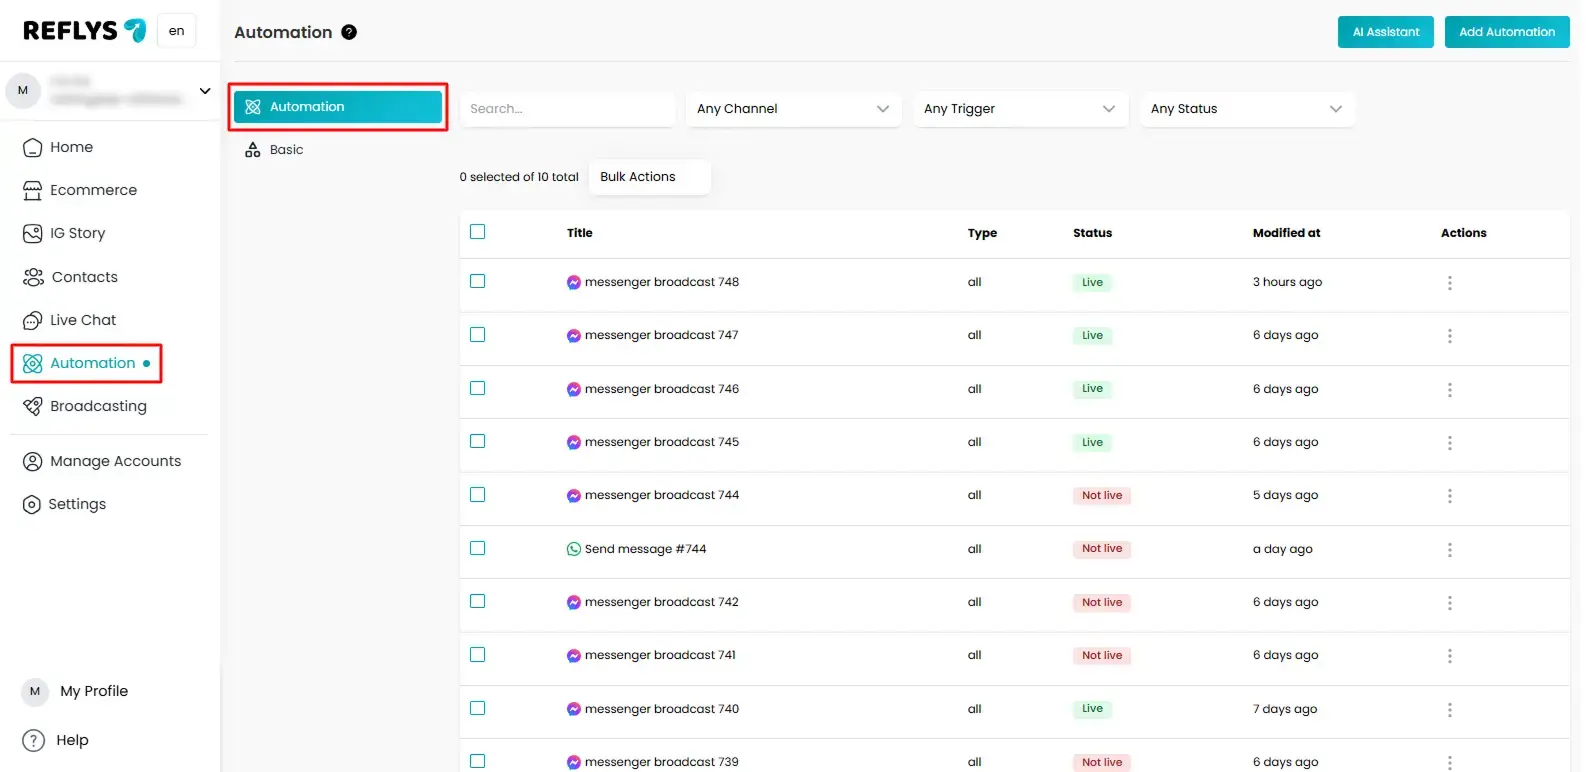The width and height of the screenshot is (1586, 772).
Task: Click the help question mark beside Automation title
Action: 349,32
